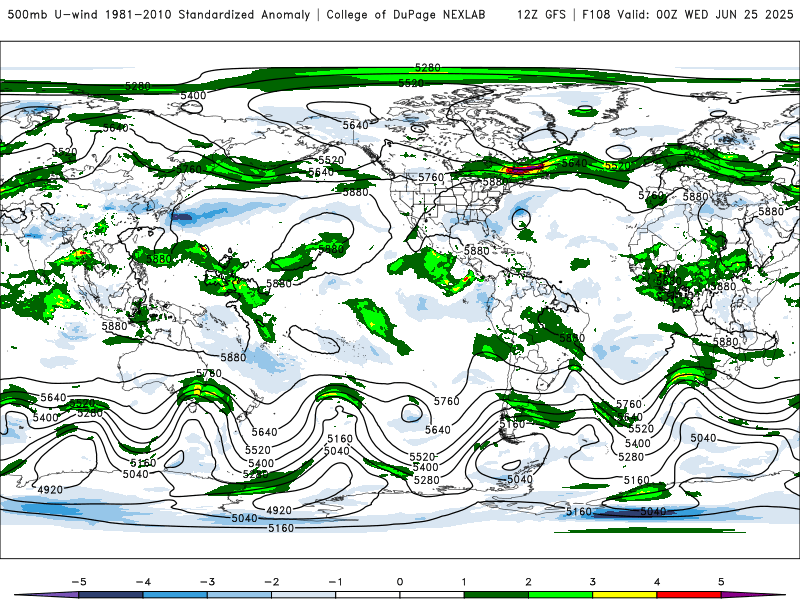Select the dark navy -5 to -4 colorbar segment
This screenshot has width=800, height=600.
point(111,595)
